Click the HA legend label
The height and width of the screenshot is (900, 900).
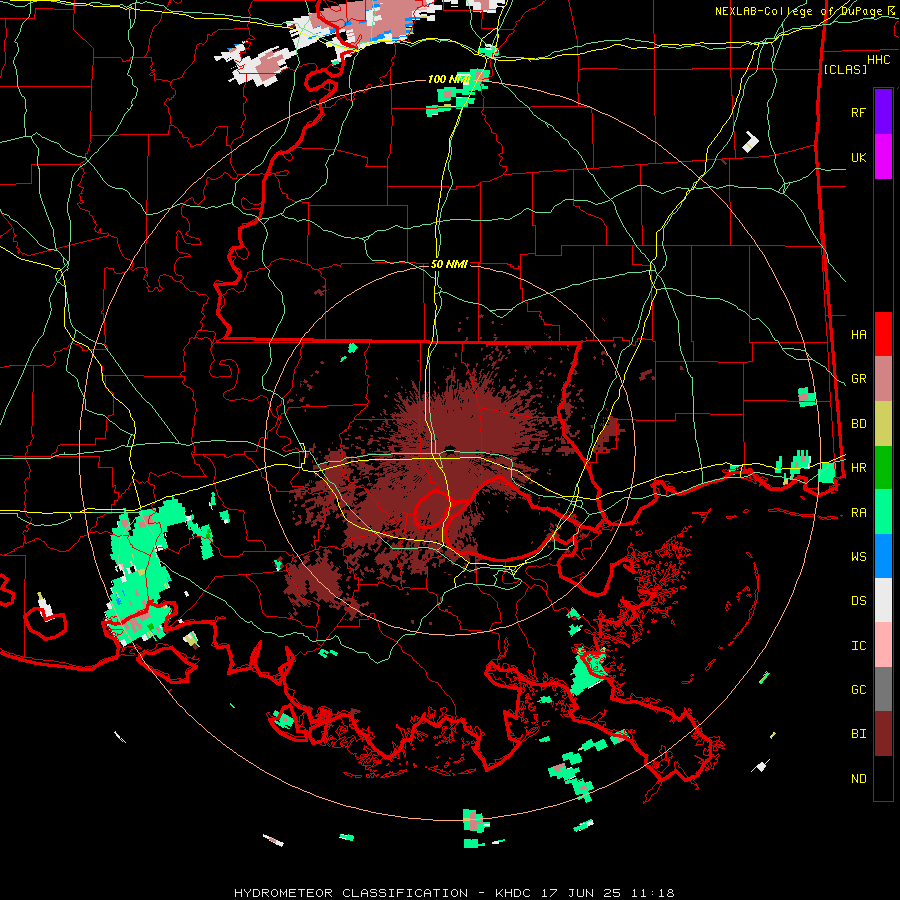(x=858, y=334)
